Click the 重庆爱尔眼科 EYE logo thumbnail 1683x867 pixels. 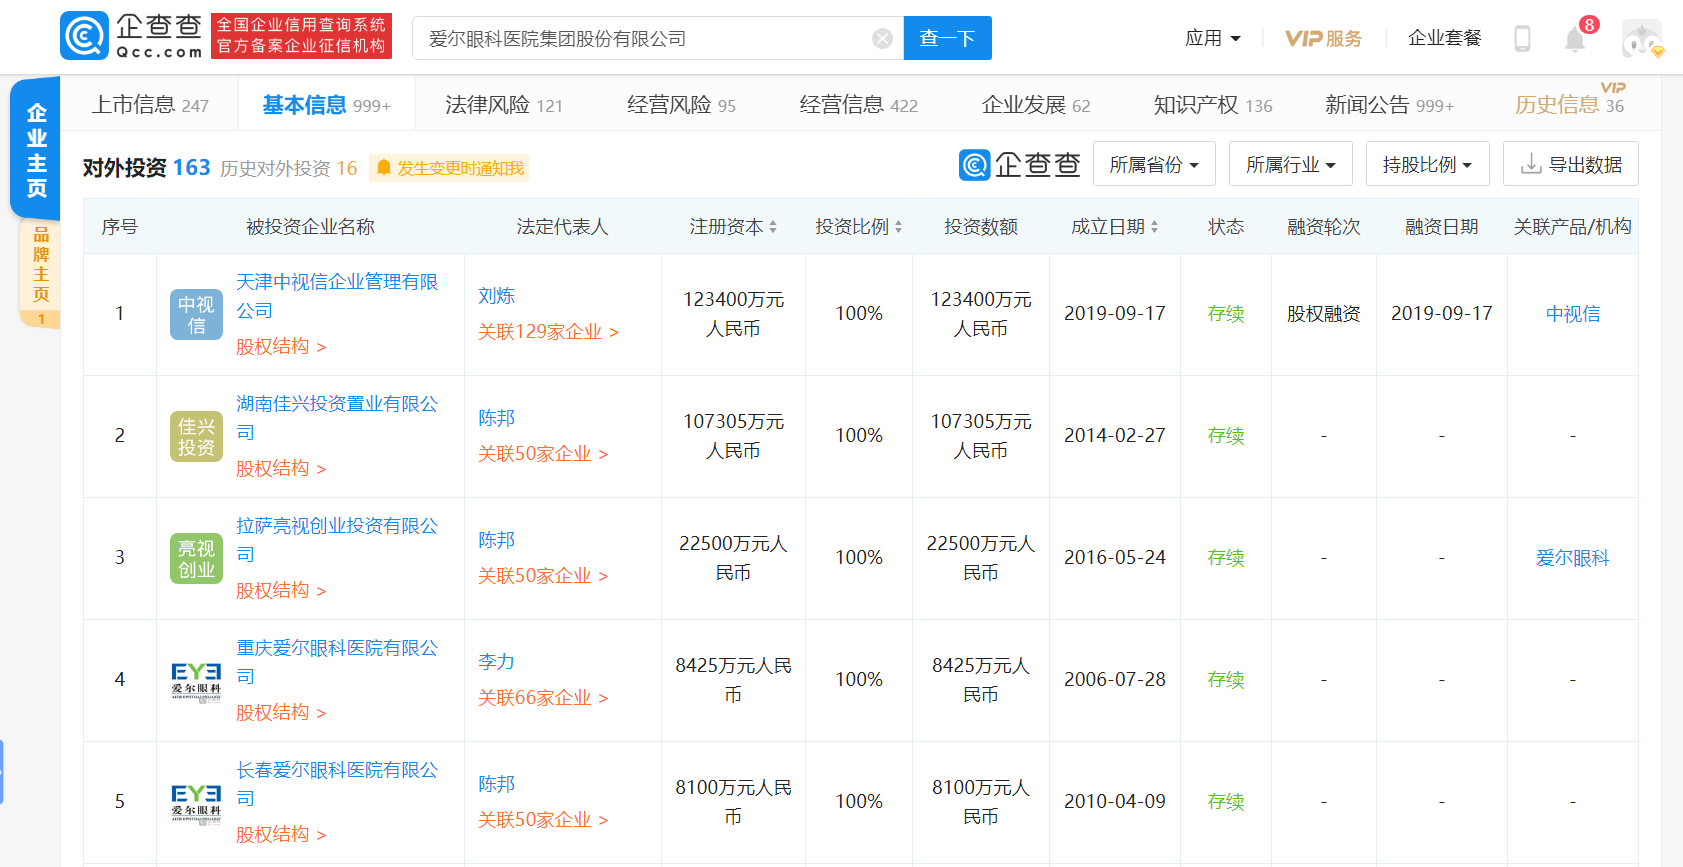[196, 680]
